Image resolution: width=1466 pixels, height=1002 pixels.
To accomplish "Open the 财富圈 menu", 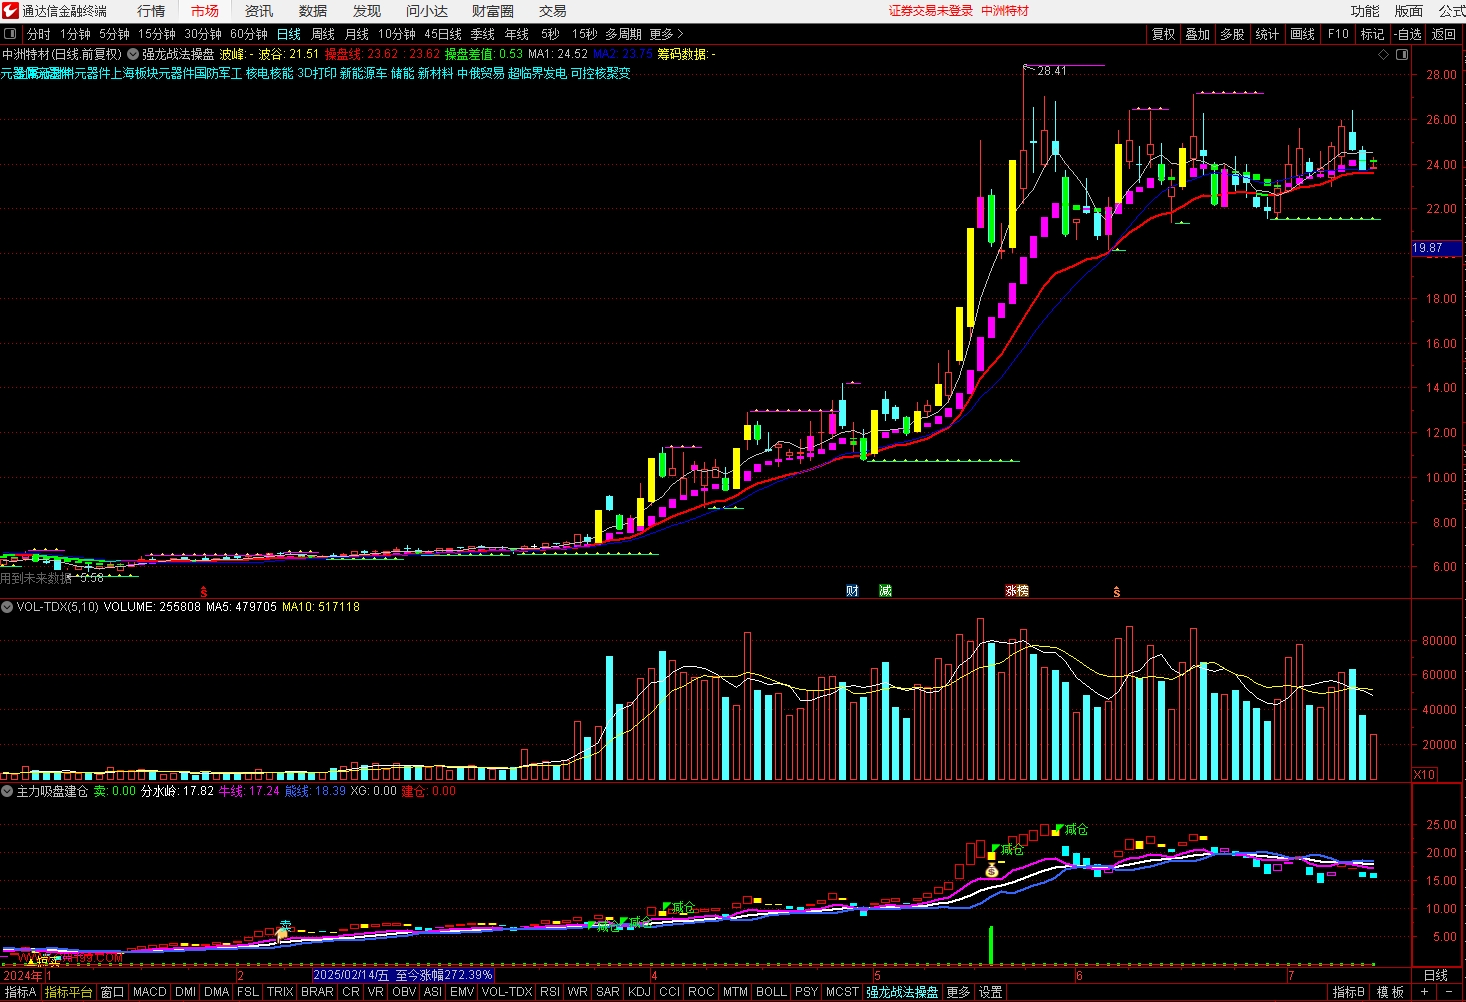I will click(x=493, y=11).
